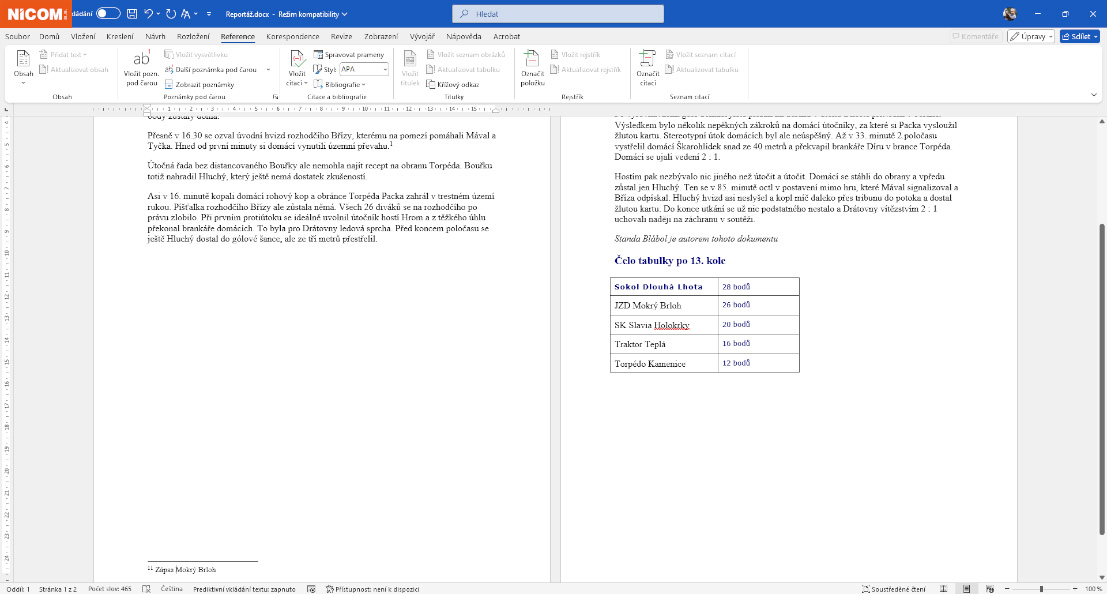
Task: Switch to the Vložení tab
Action: coord(83,37)
